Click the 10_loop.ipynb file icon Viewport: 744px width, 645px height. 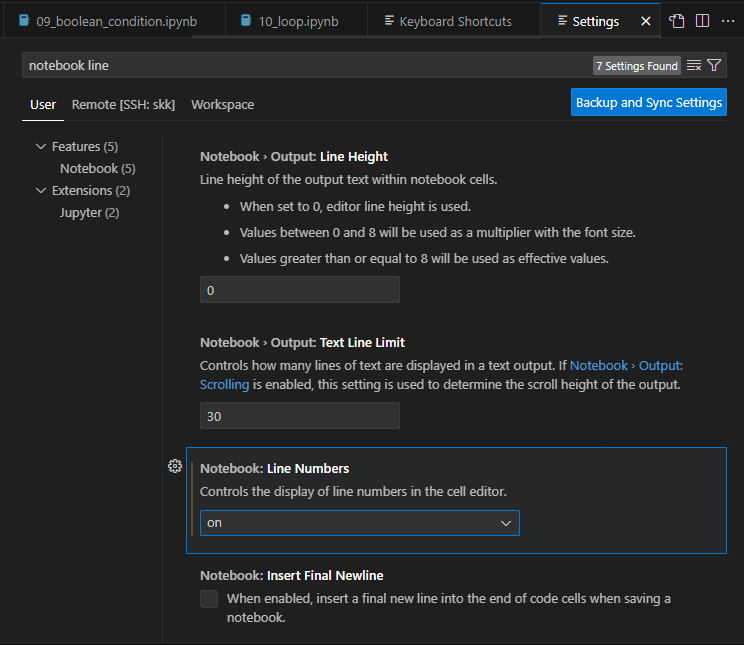coord(246,21)
